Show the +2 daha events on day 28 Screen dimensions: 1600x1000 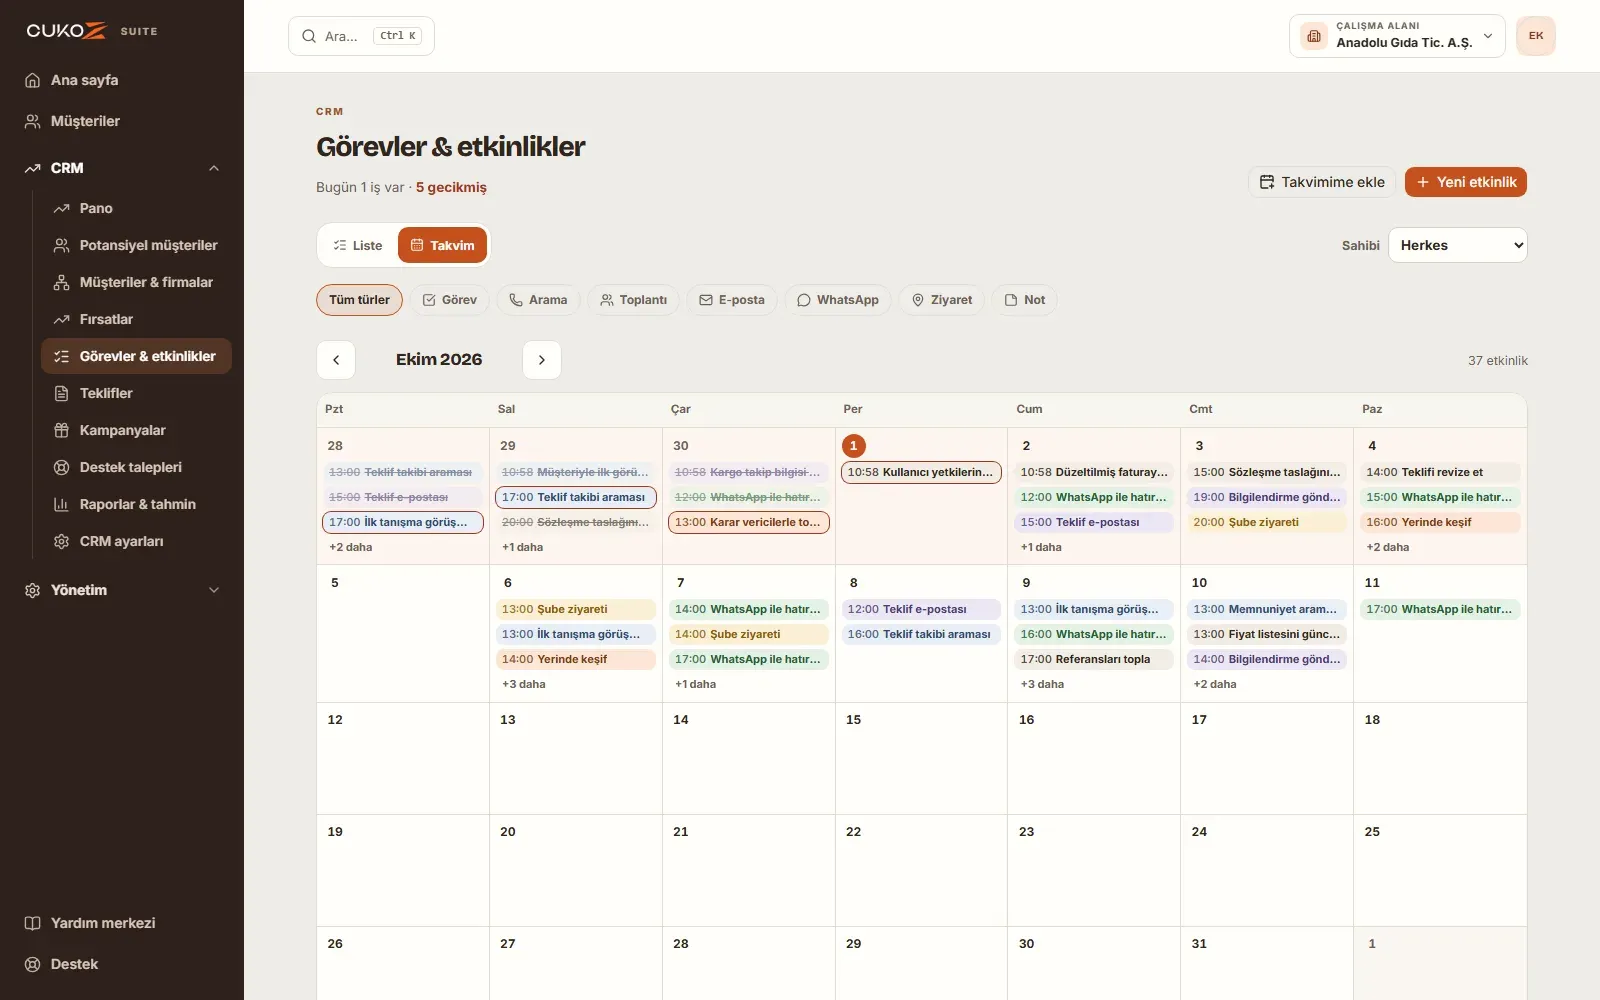point(351,547)
